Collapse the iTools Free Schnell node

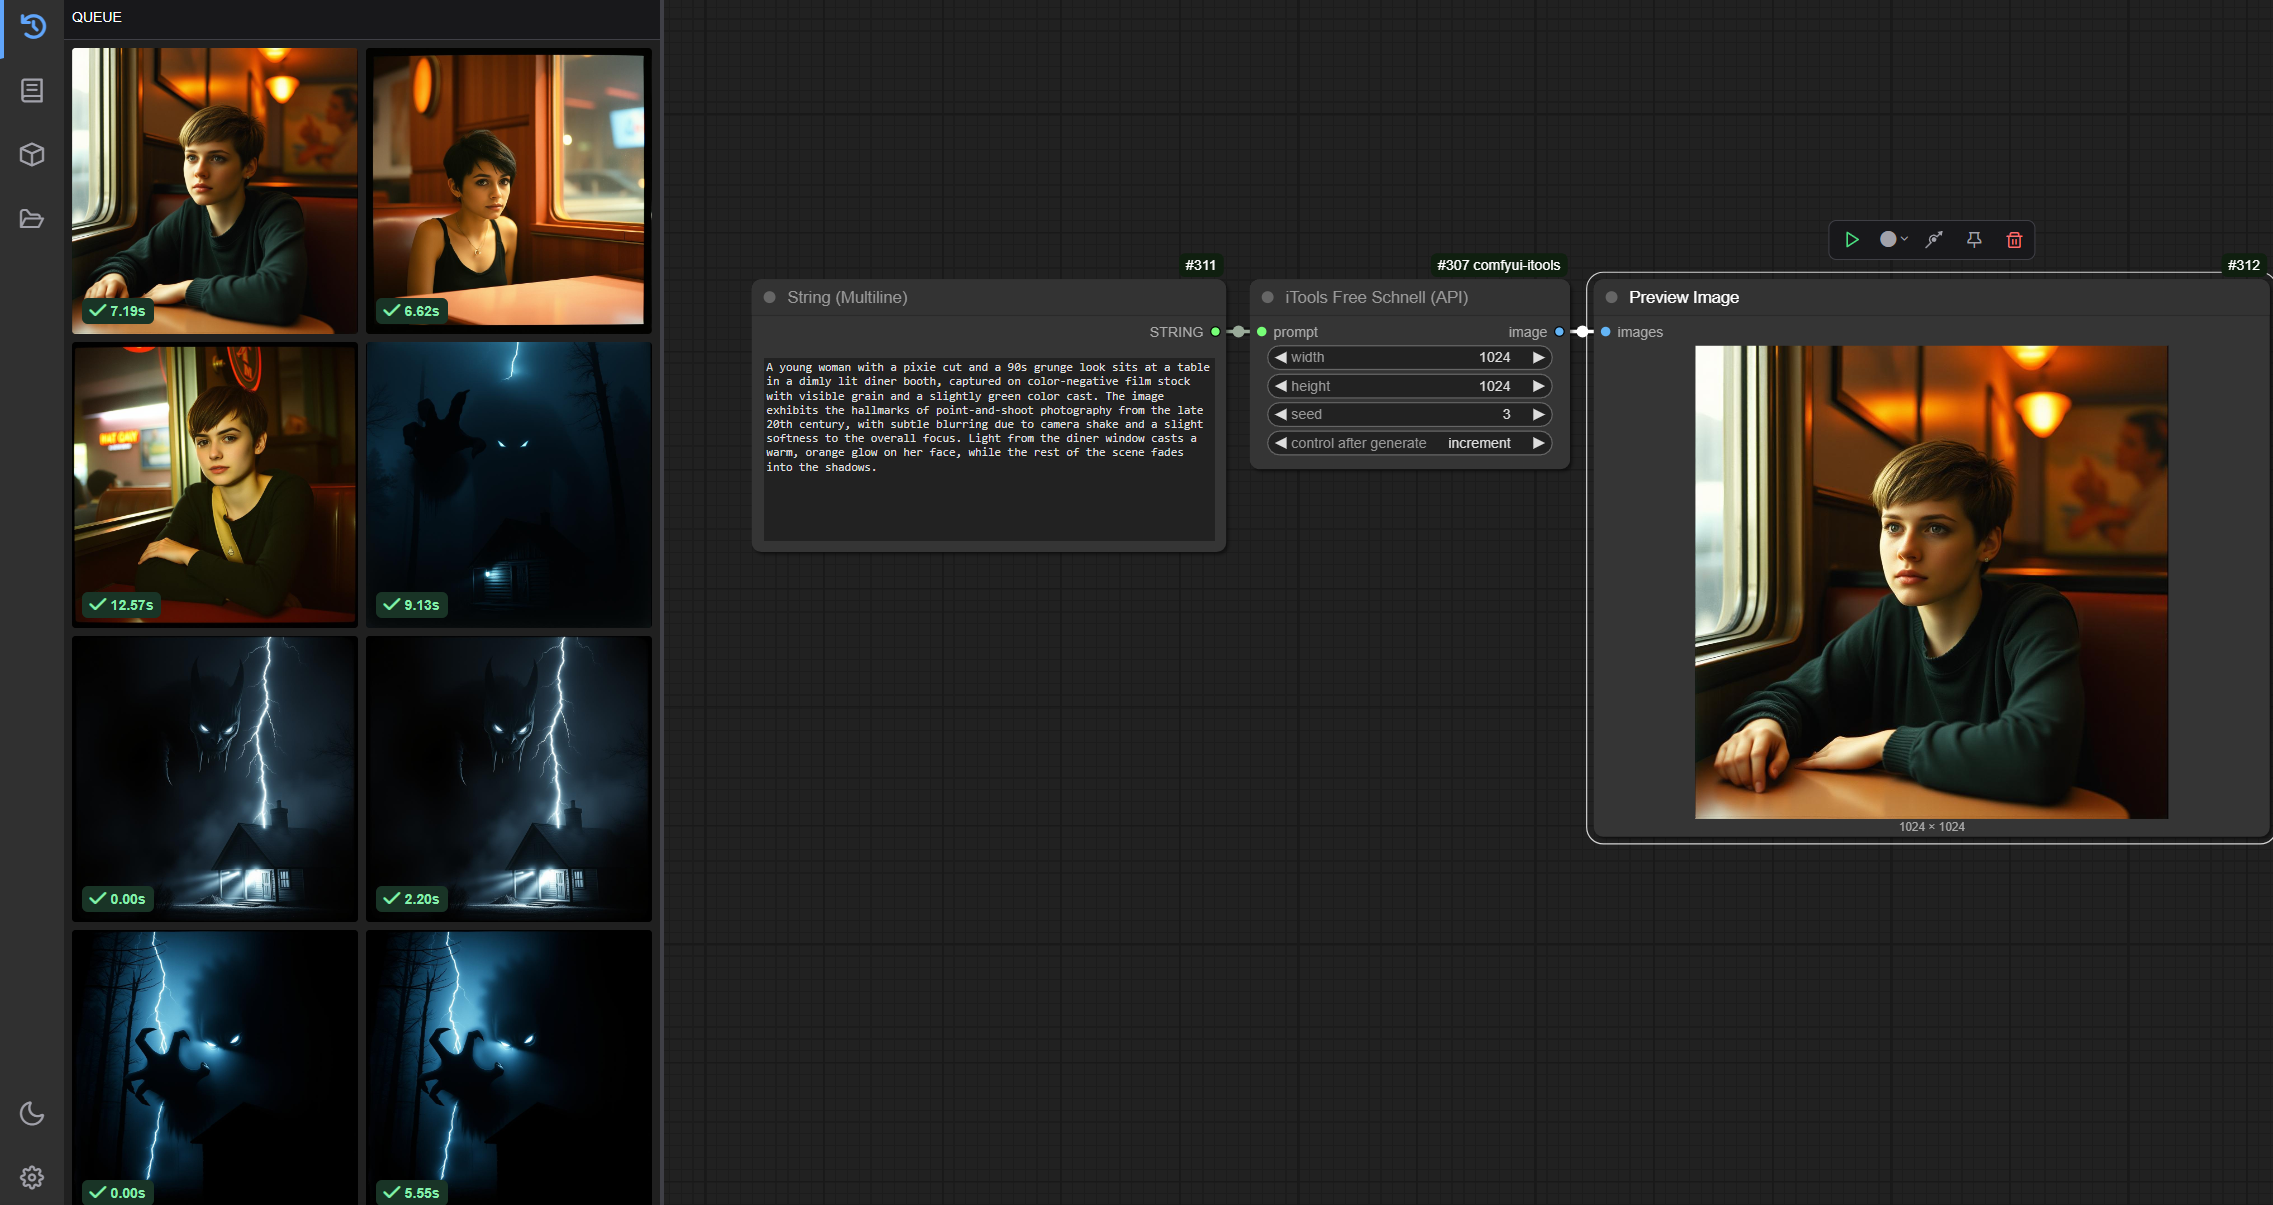click(x=1268, y=297)
